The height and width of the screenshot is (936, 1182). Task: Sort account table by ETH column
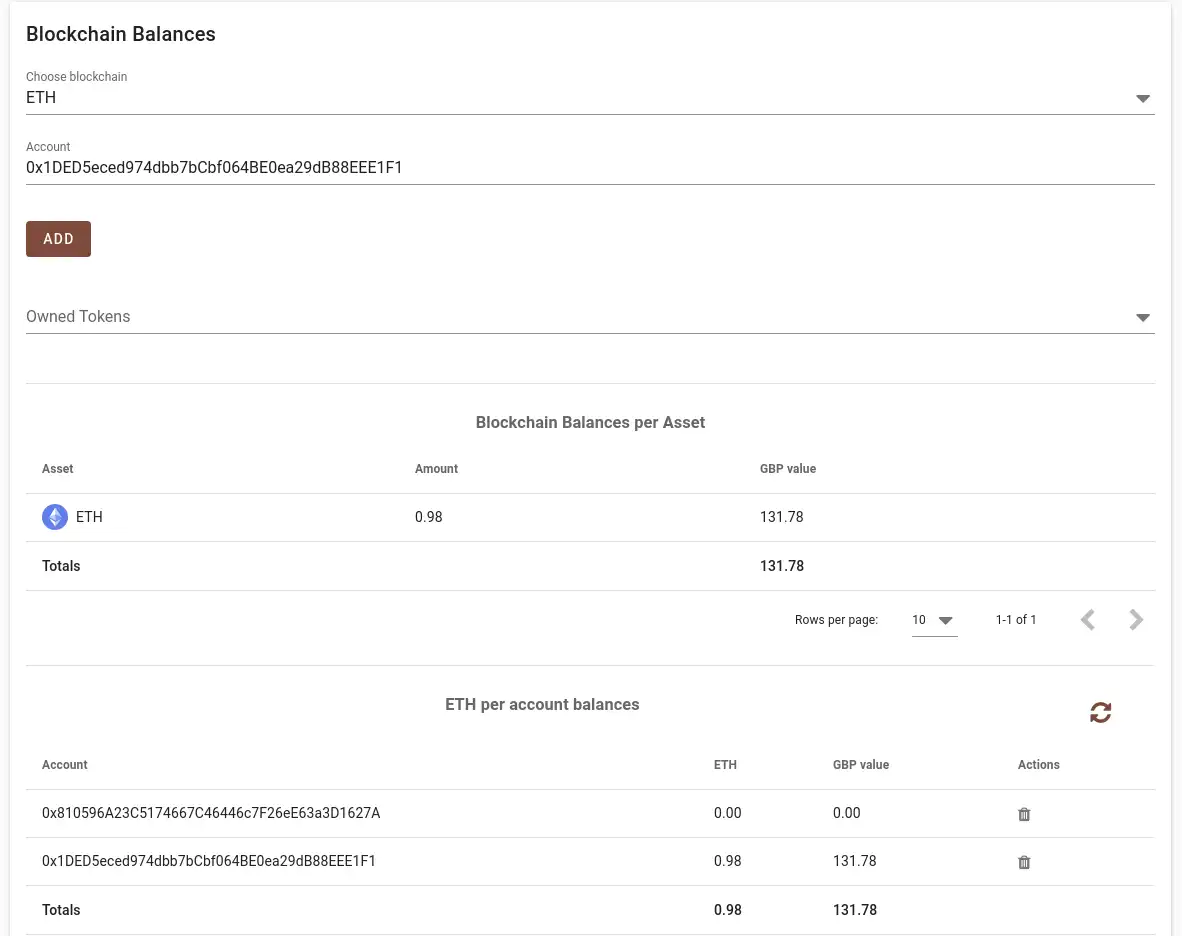[x=725, y=765]
